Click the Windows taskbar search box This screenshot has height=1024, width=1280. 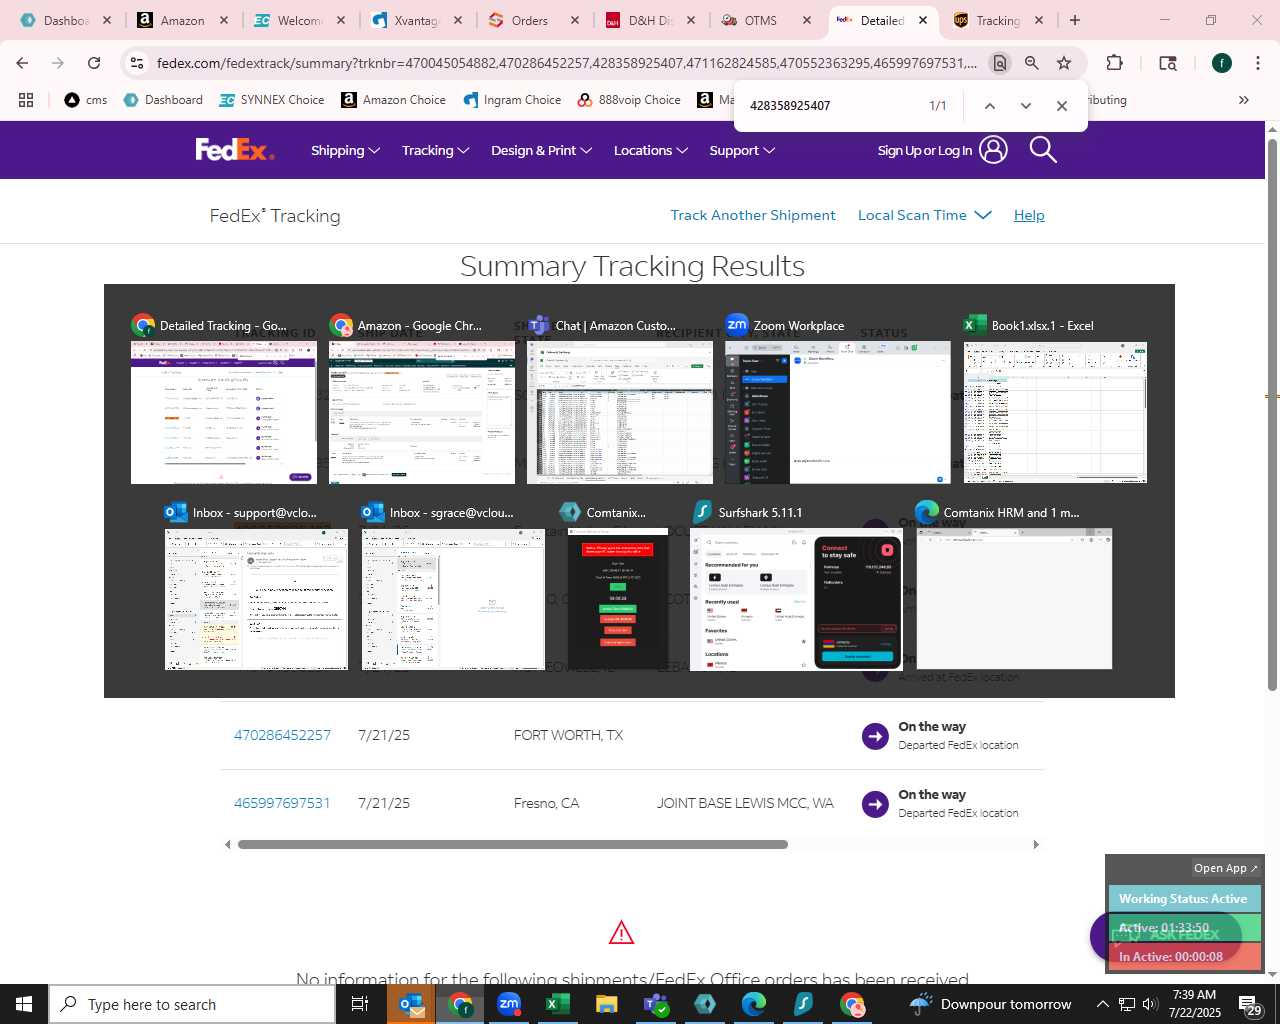193,1004
